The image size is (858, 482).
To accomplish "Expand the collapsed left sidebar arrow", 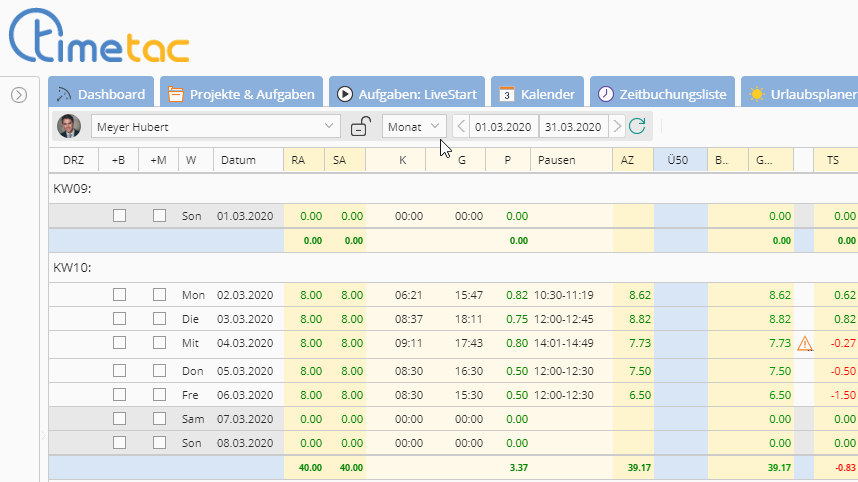I will [x=18, y=95].
